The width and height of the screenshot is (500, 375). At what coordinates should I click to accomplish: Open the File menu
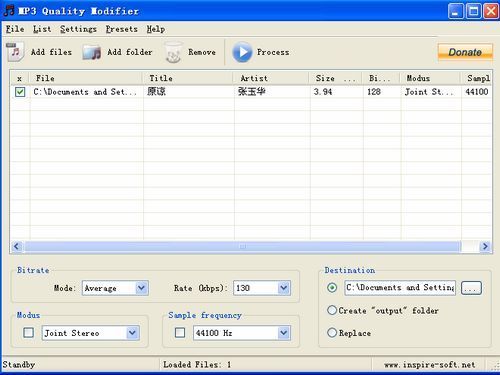point(15,29)
